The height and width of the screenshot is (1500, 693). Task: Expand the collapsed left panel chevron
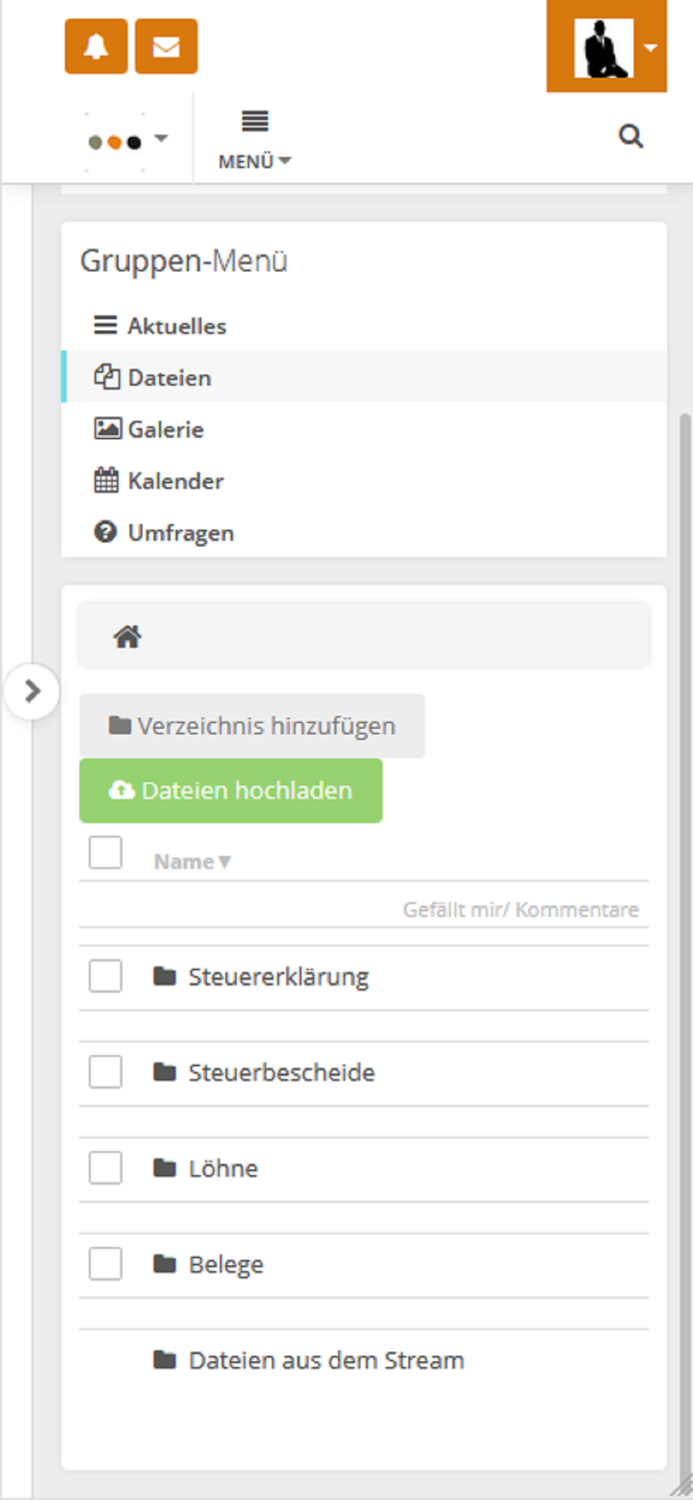34,690
